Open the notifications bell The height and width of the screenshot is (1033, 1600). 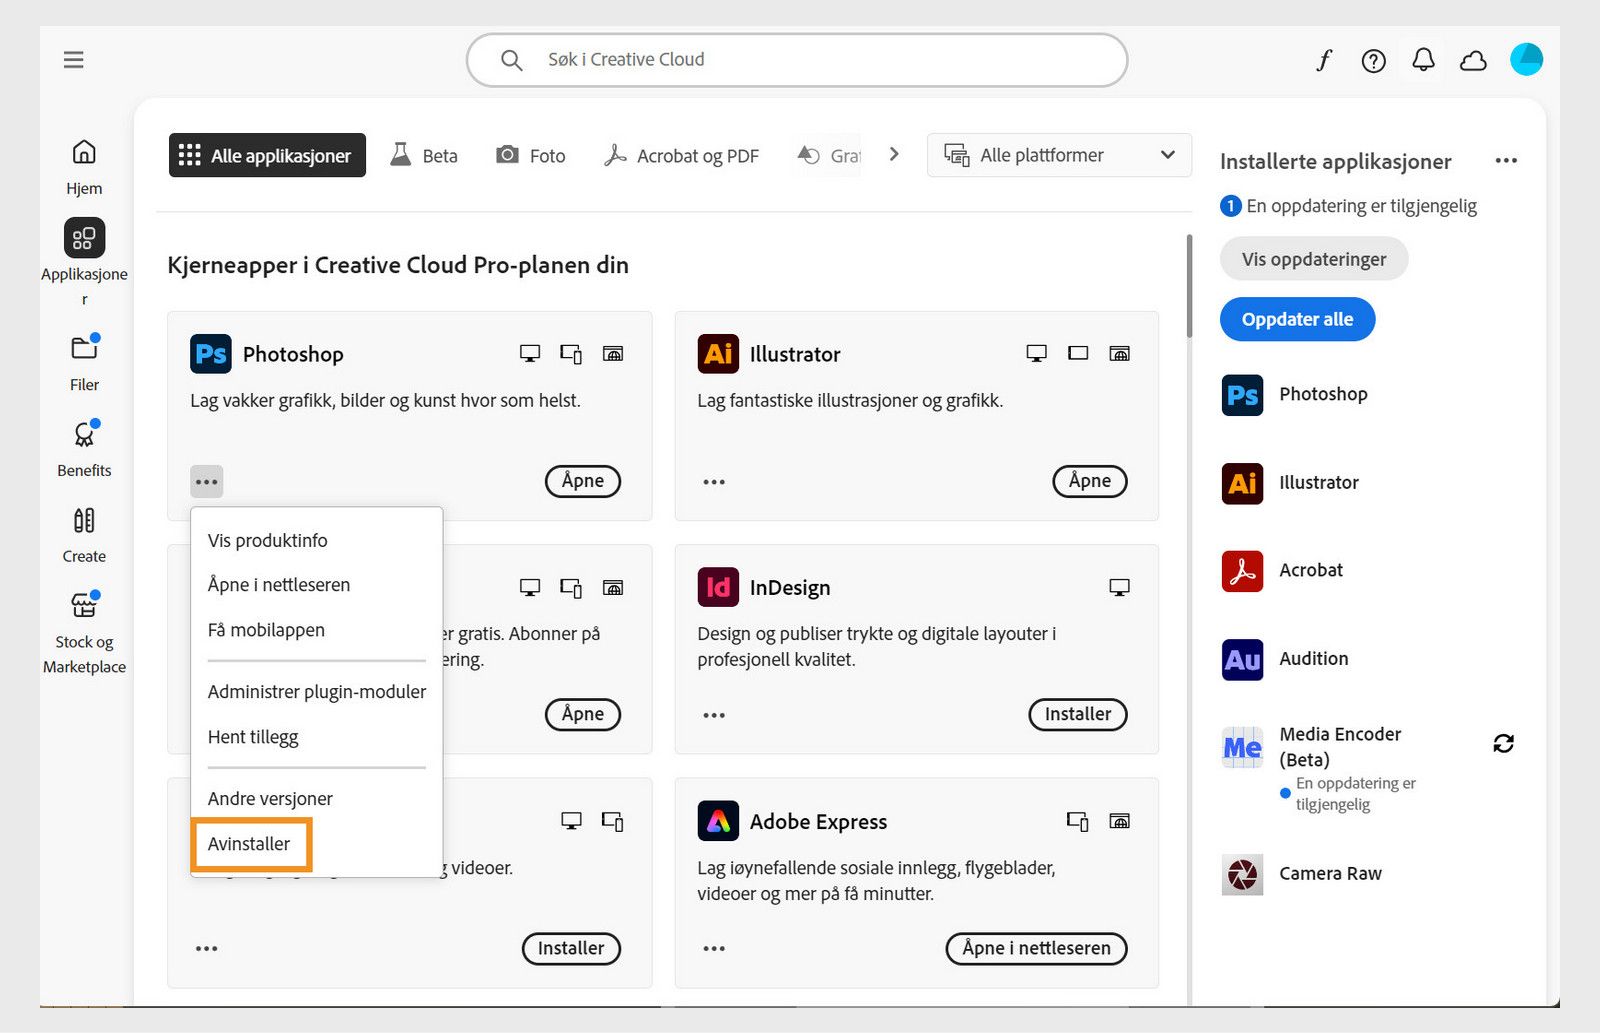(x=1423, y=60)
